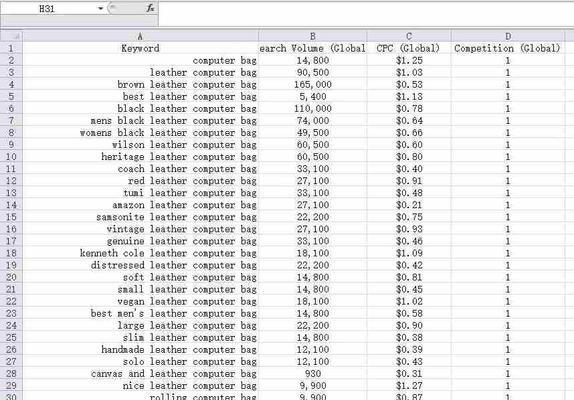
Task: Select the cell 'small leather computer bag'
Action: 140,289
